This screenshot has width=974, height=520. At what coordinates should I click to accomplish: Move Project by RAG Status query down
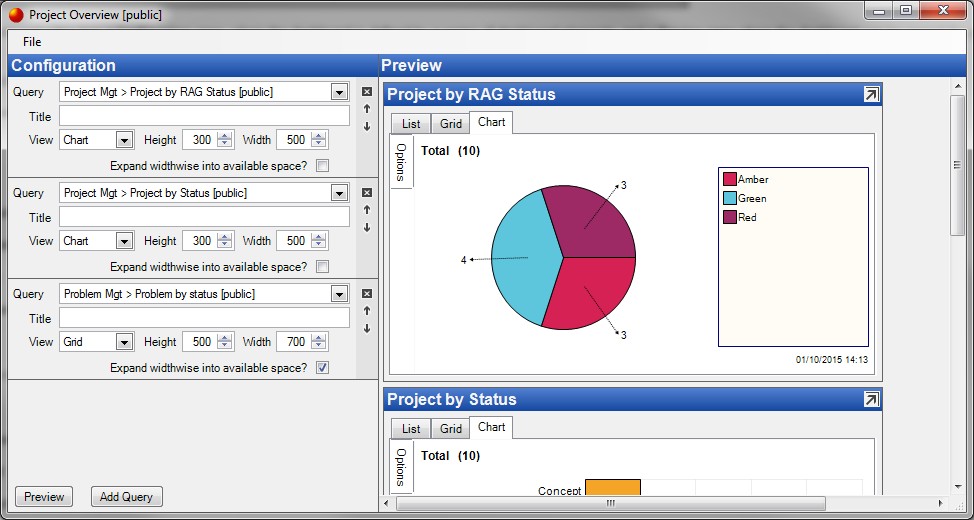366,126
